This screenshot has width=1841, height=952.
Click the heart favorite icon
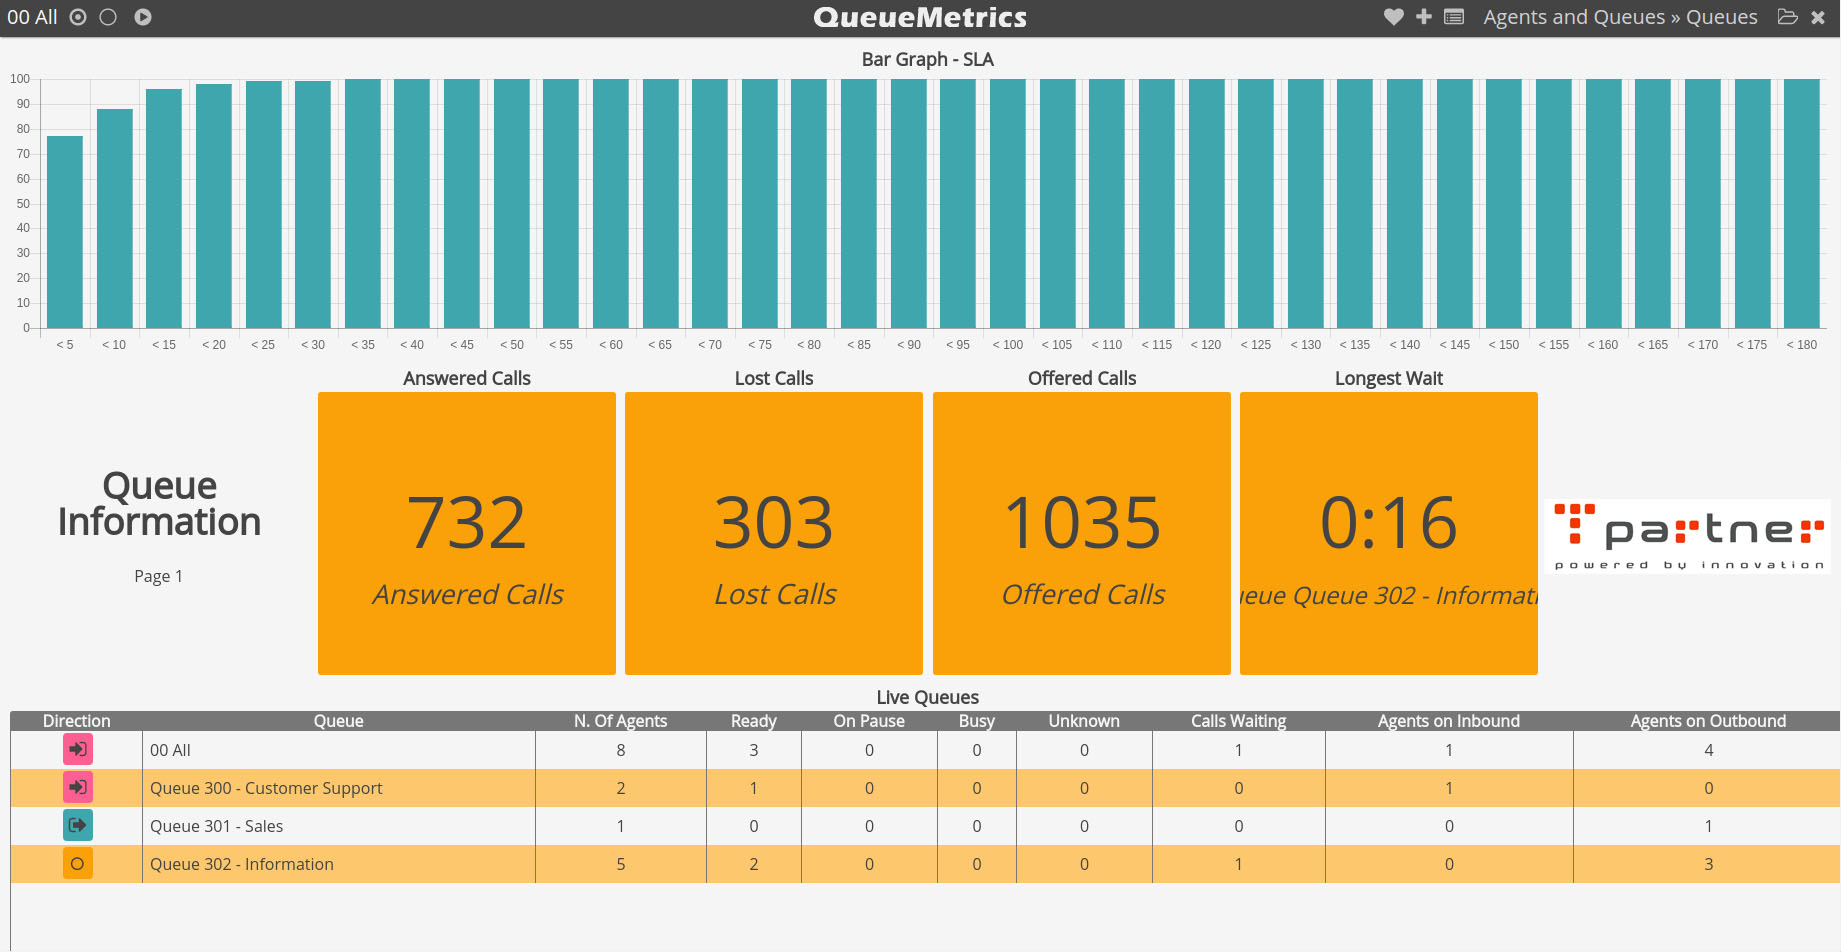1393,17
